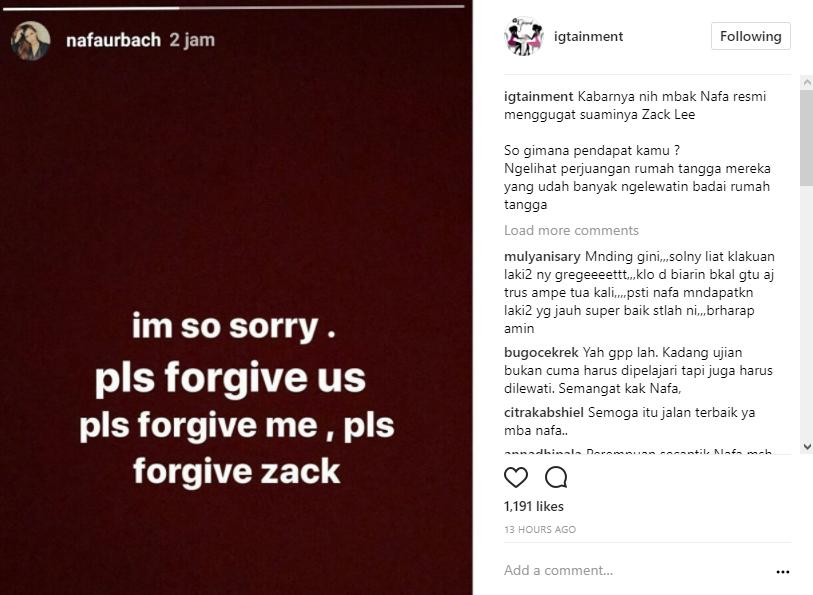Open igtainment profile picture avatar
Screen dimensions: 813x595
click(x=523, y=37)
